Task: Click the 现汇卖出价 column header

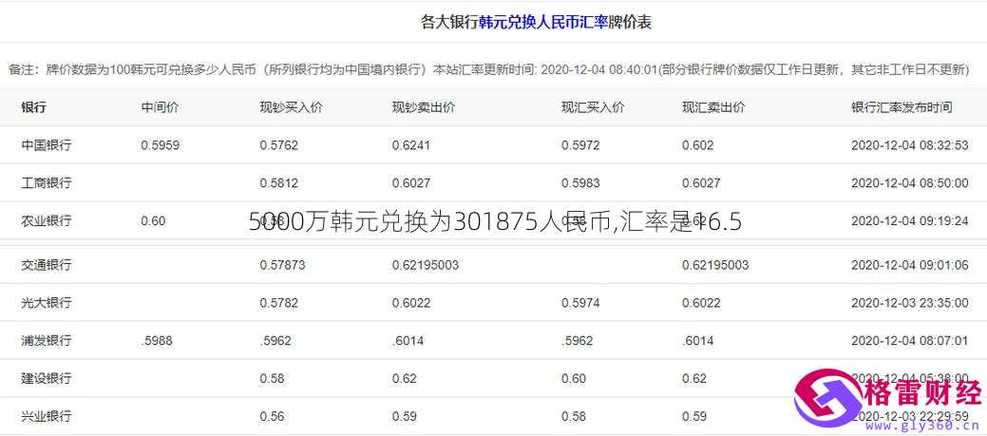Action: coord(713,108)
